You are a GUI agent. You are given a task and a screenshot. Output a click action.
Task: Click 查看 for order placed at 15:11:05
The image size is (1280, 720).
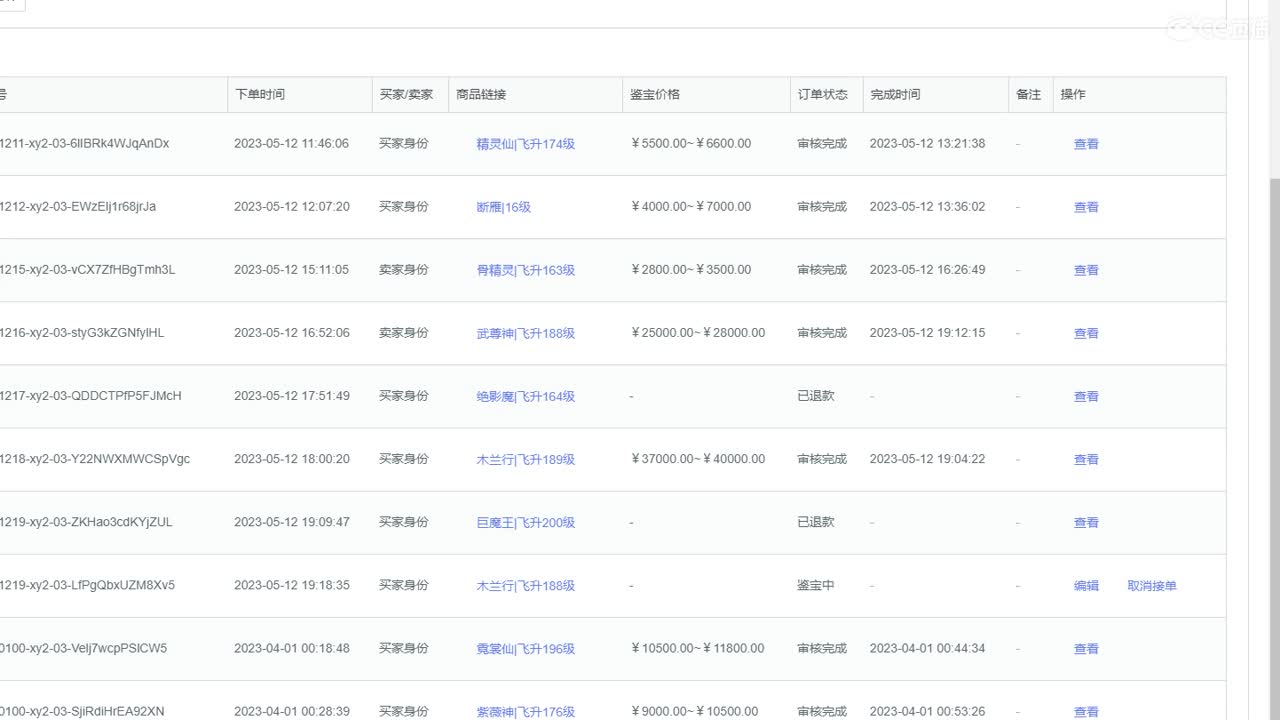point(1086,270)
